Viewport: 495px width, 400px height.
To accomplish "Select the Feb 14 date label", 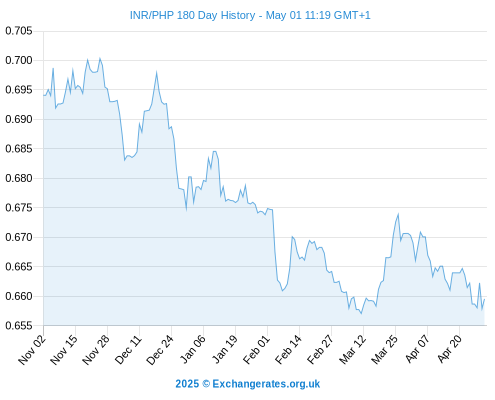I will [288, 350].
